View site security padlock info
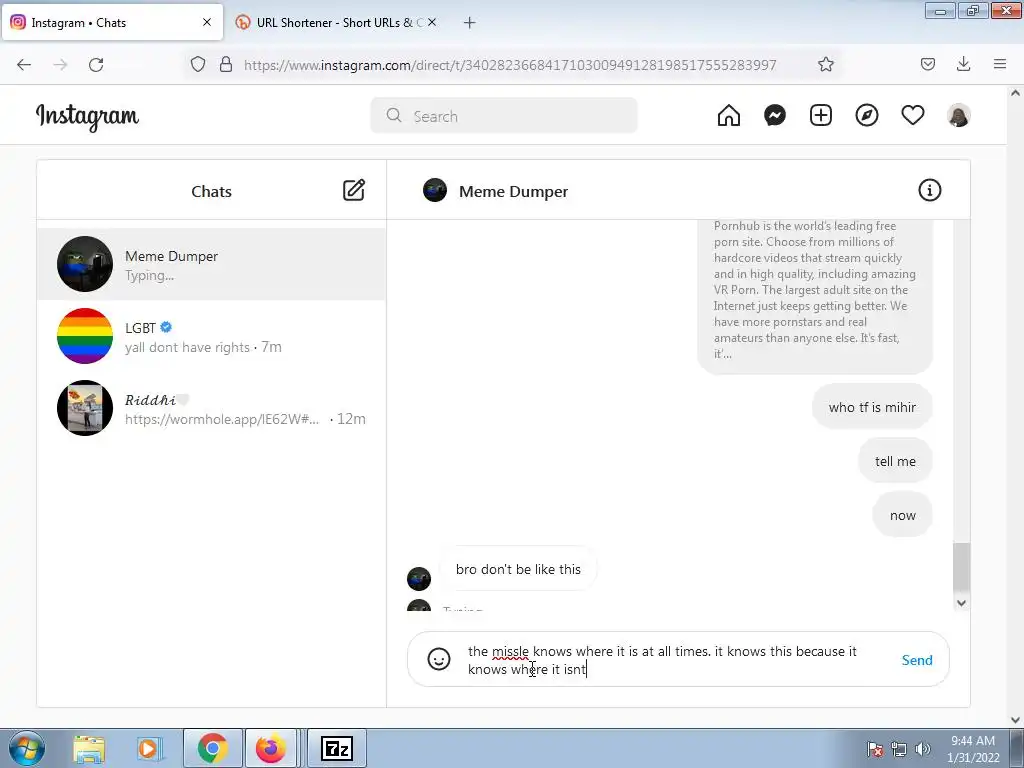The width and height of the screenshot is (1024, 768). coord(226,64)
